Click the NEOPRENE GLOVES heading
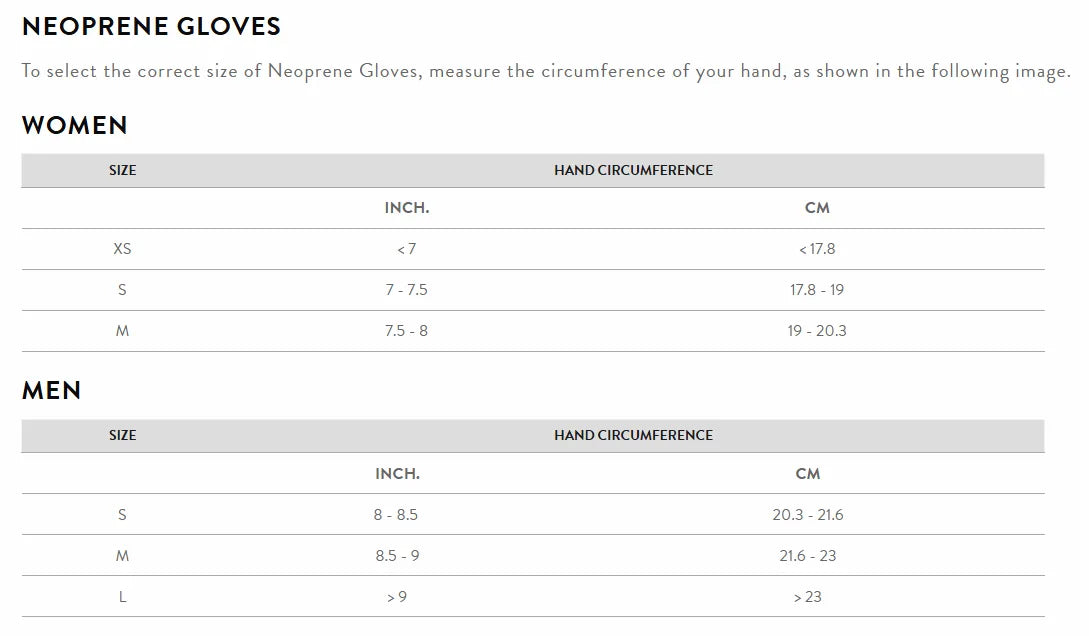 coord(151,27)
